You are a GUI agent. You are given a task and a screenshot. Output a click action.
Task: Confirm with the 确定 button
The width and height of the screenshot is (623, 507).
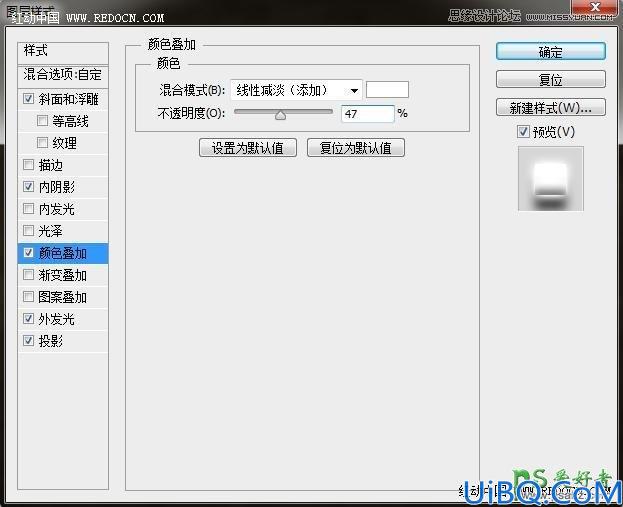(x=551, y=52)
